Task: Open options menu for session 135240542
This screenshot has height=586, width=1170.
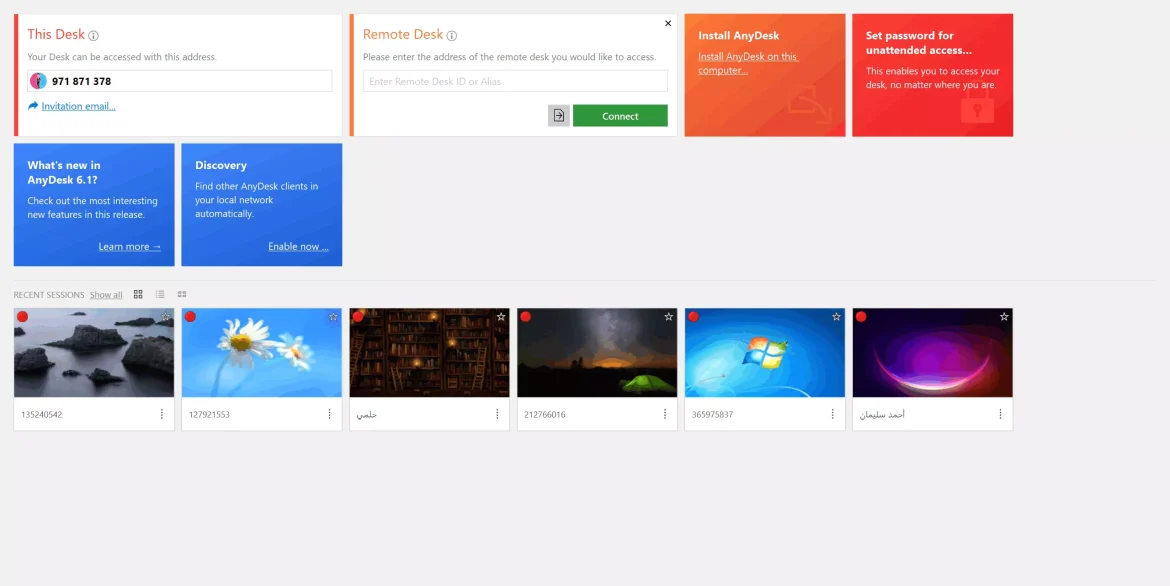Action: (x=162, y=414)
